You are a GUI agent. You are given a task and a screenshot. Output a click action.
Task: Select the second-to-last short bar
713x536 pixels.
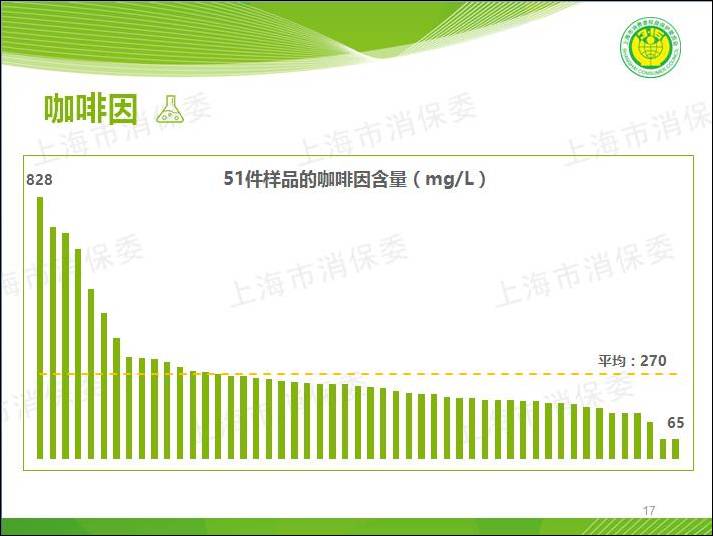pyautogui.click(x=663, y=449)
